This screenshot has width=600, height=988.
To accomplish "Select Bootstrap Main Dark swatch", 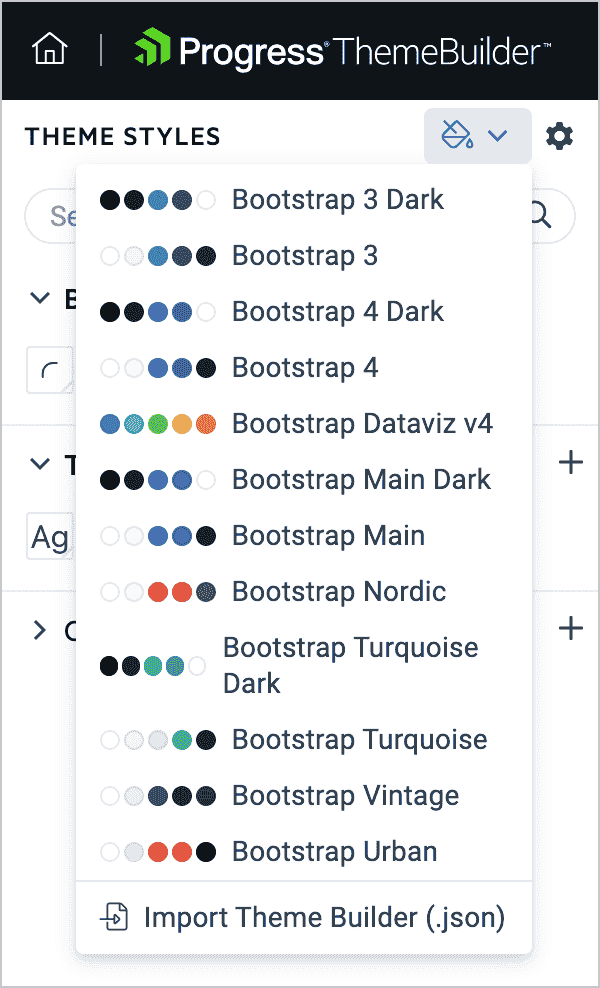I will [304, 480].
